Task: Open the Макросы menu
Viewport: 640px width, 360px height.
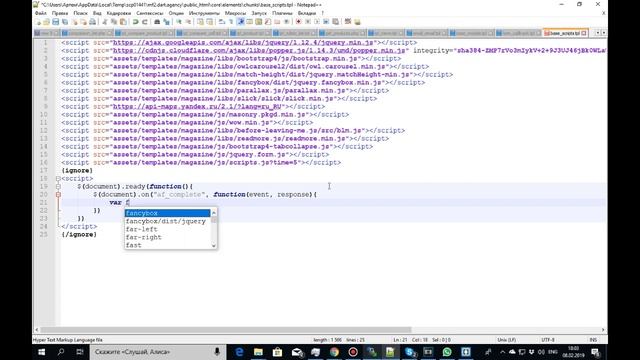Action: (236, 13)
